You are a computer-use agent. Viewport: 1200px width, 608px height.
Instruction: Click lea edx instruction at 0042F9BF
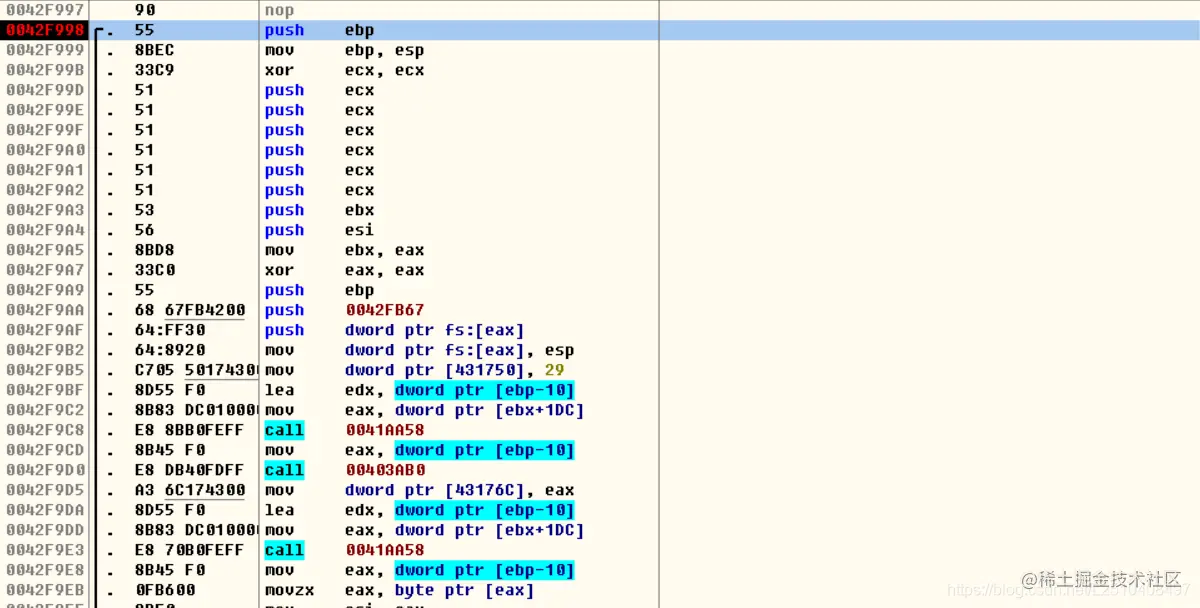tap(420, 390)
